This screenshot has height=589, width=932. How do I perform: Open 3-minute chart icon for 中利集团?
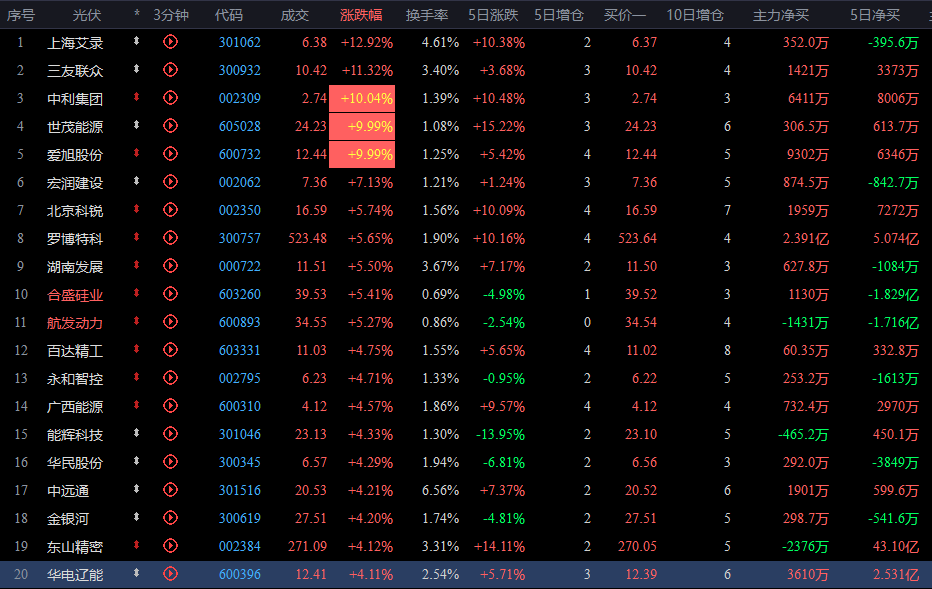[171, 97]
